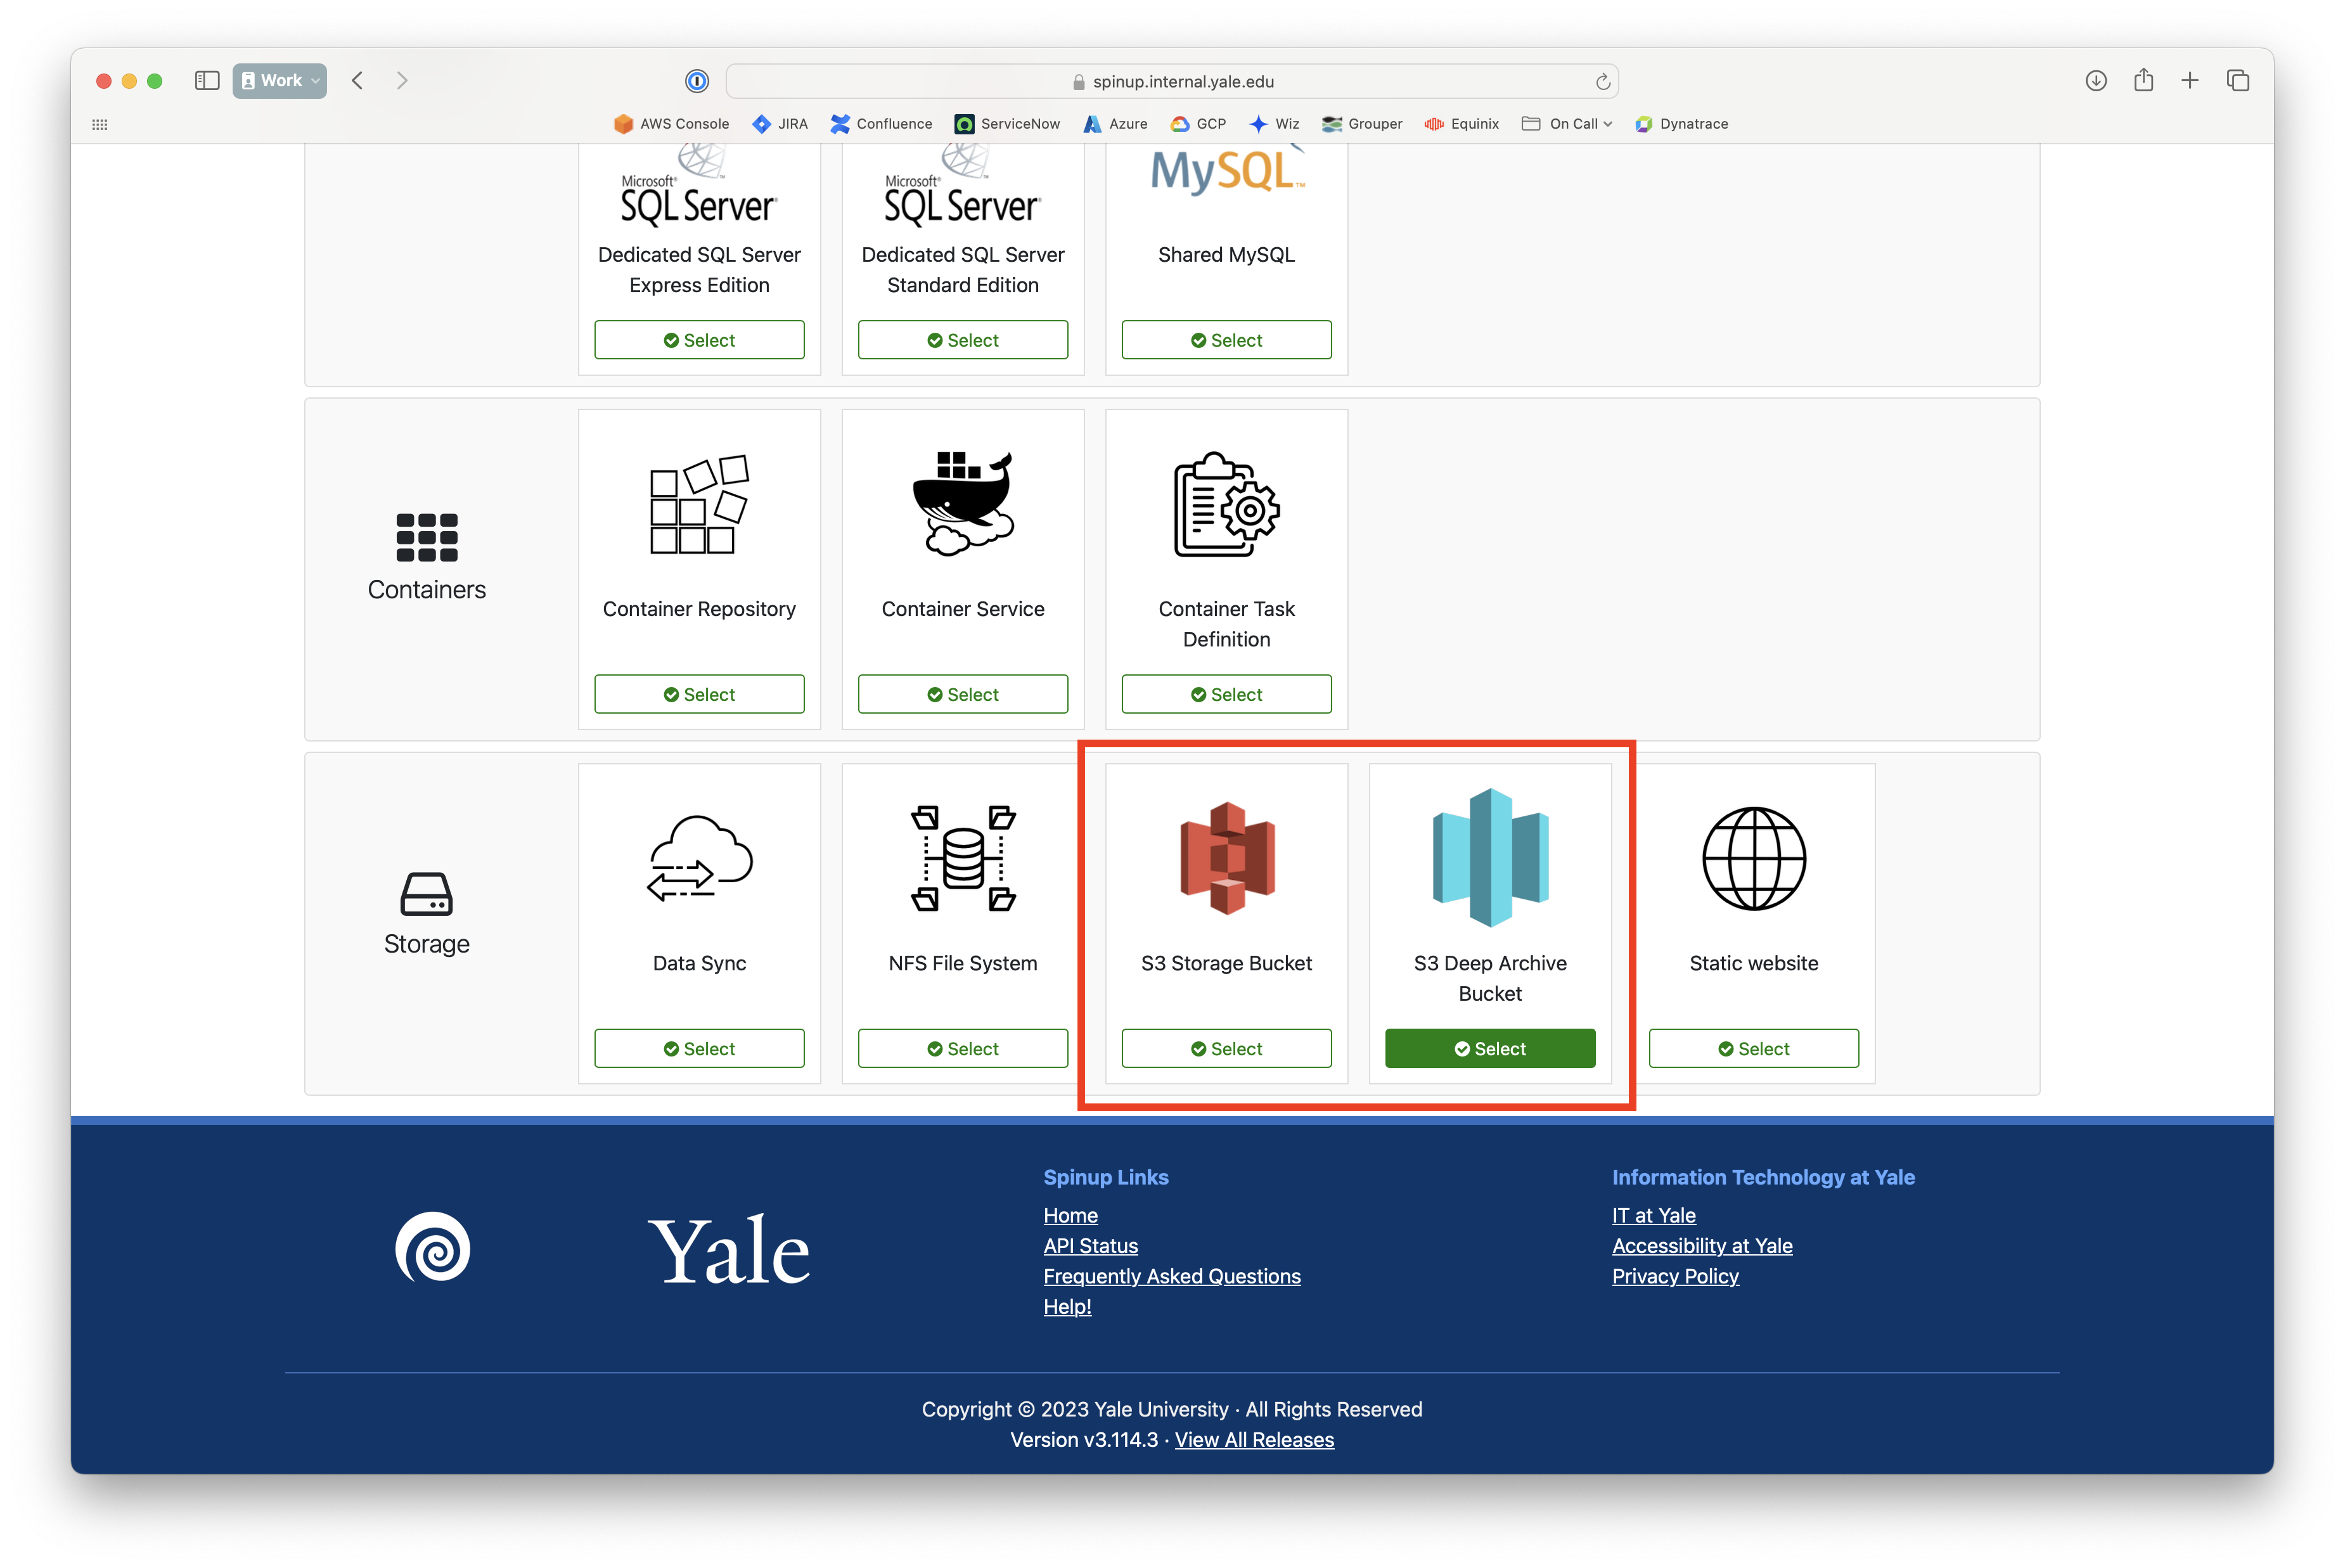Open the View All Releases link
Image resolution: width=2345 pixels, height=1568 pixels.
click(1254, 1439)
